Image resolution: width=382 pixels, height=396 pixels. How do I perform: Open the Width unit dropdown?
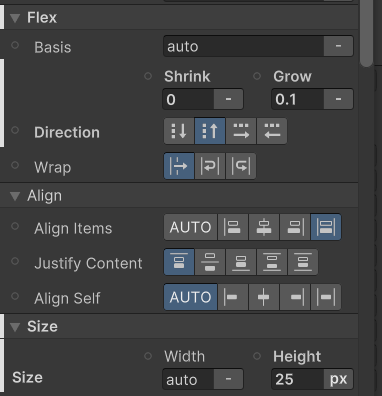pos(228,379)
